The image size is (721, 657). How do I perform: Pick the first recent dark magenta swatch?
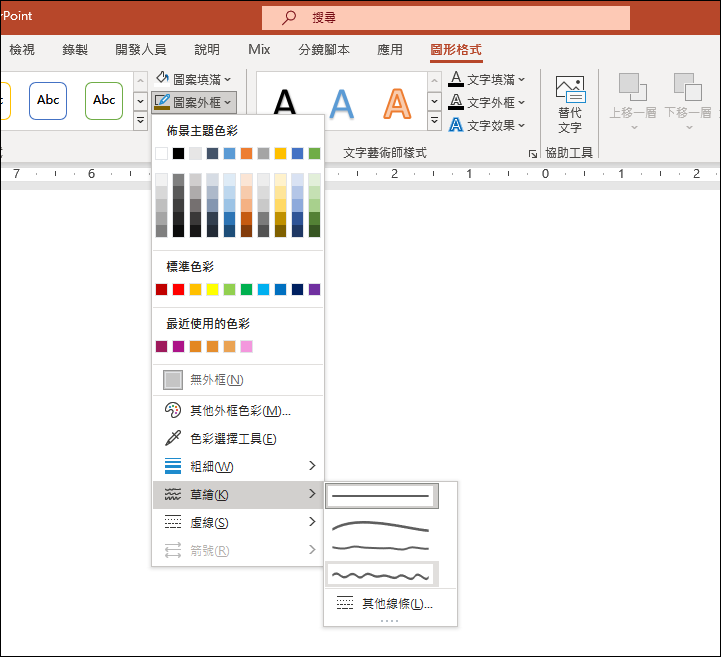161,347
